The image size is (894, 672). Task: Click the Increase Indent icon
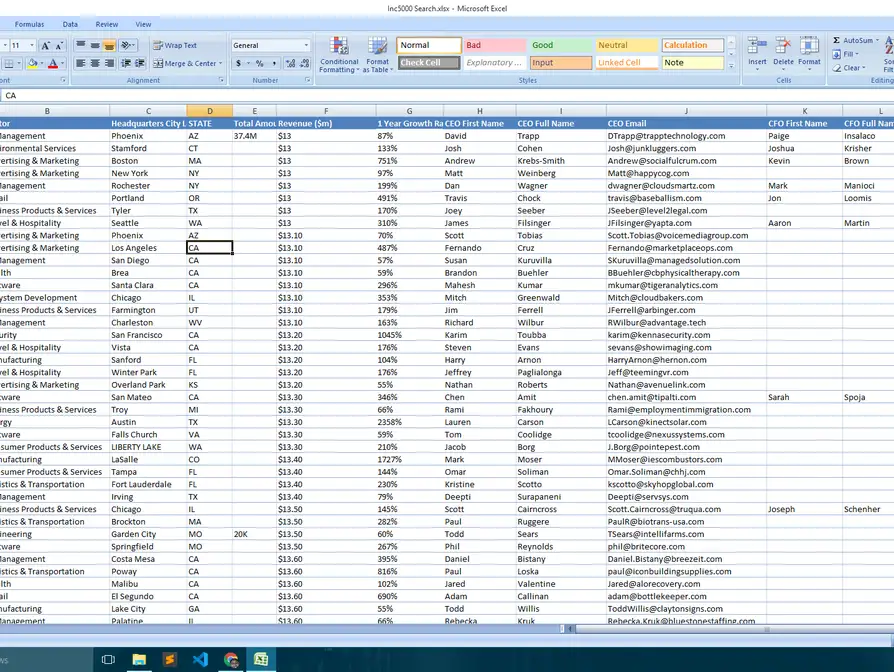coord(142,63)
